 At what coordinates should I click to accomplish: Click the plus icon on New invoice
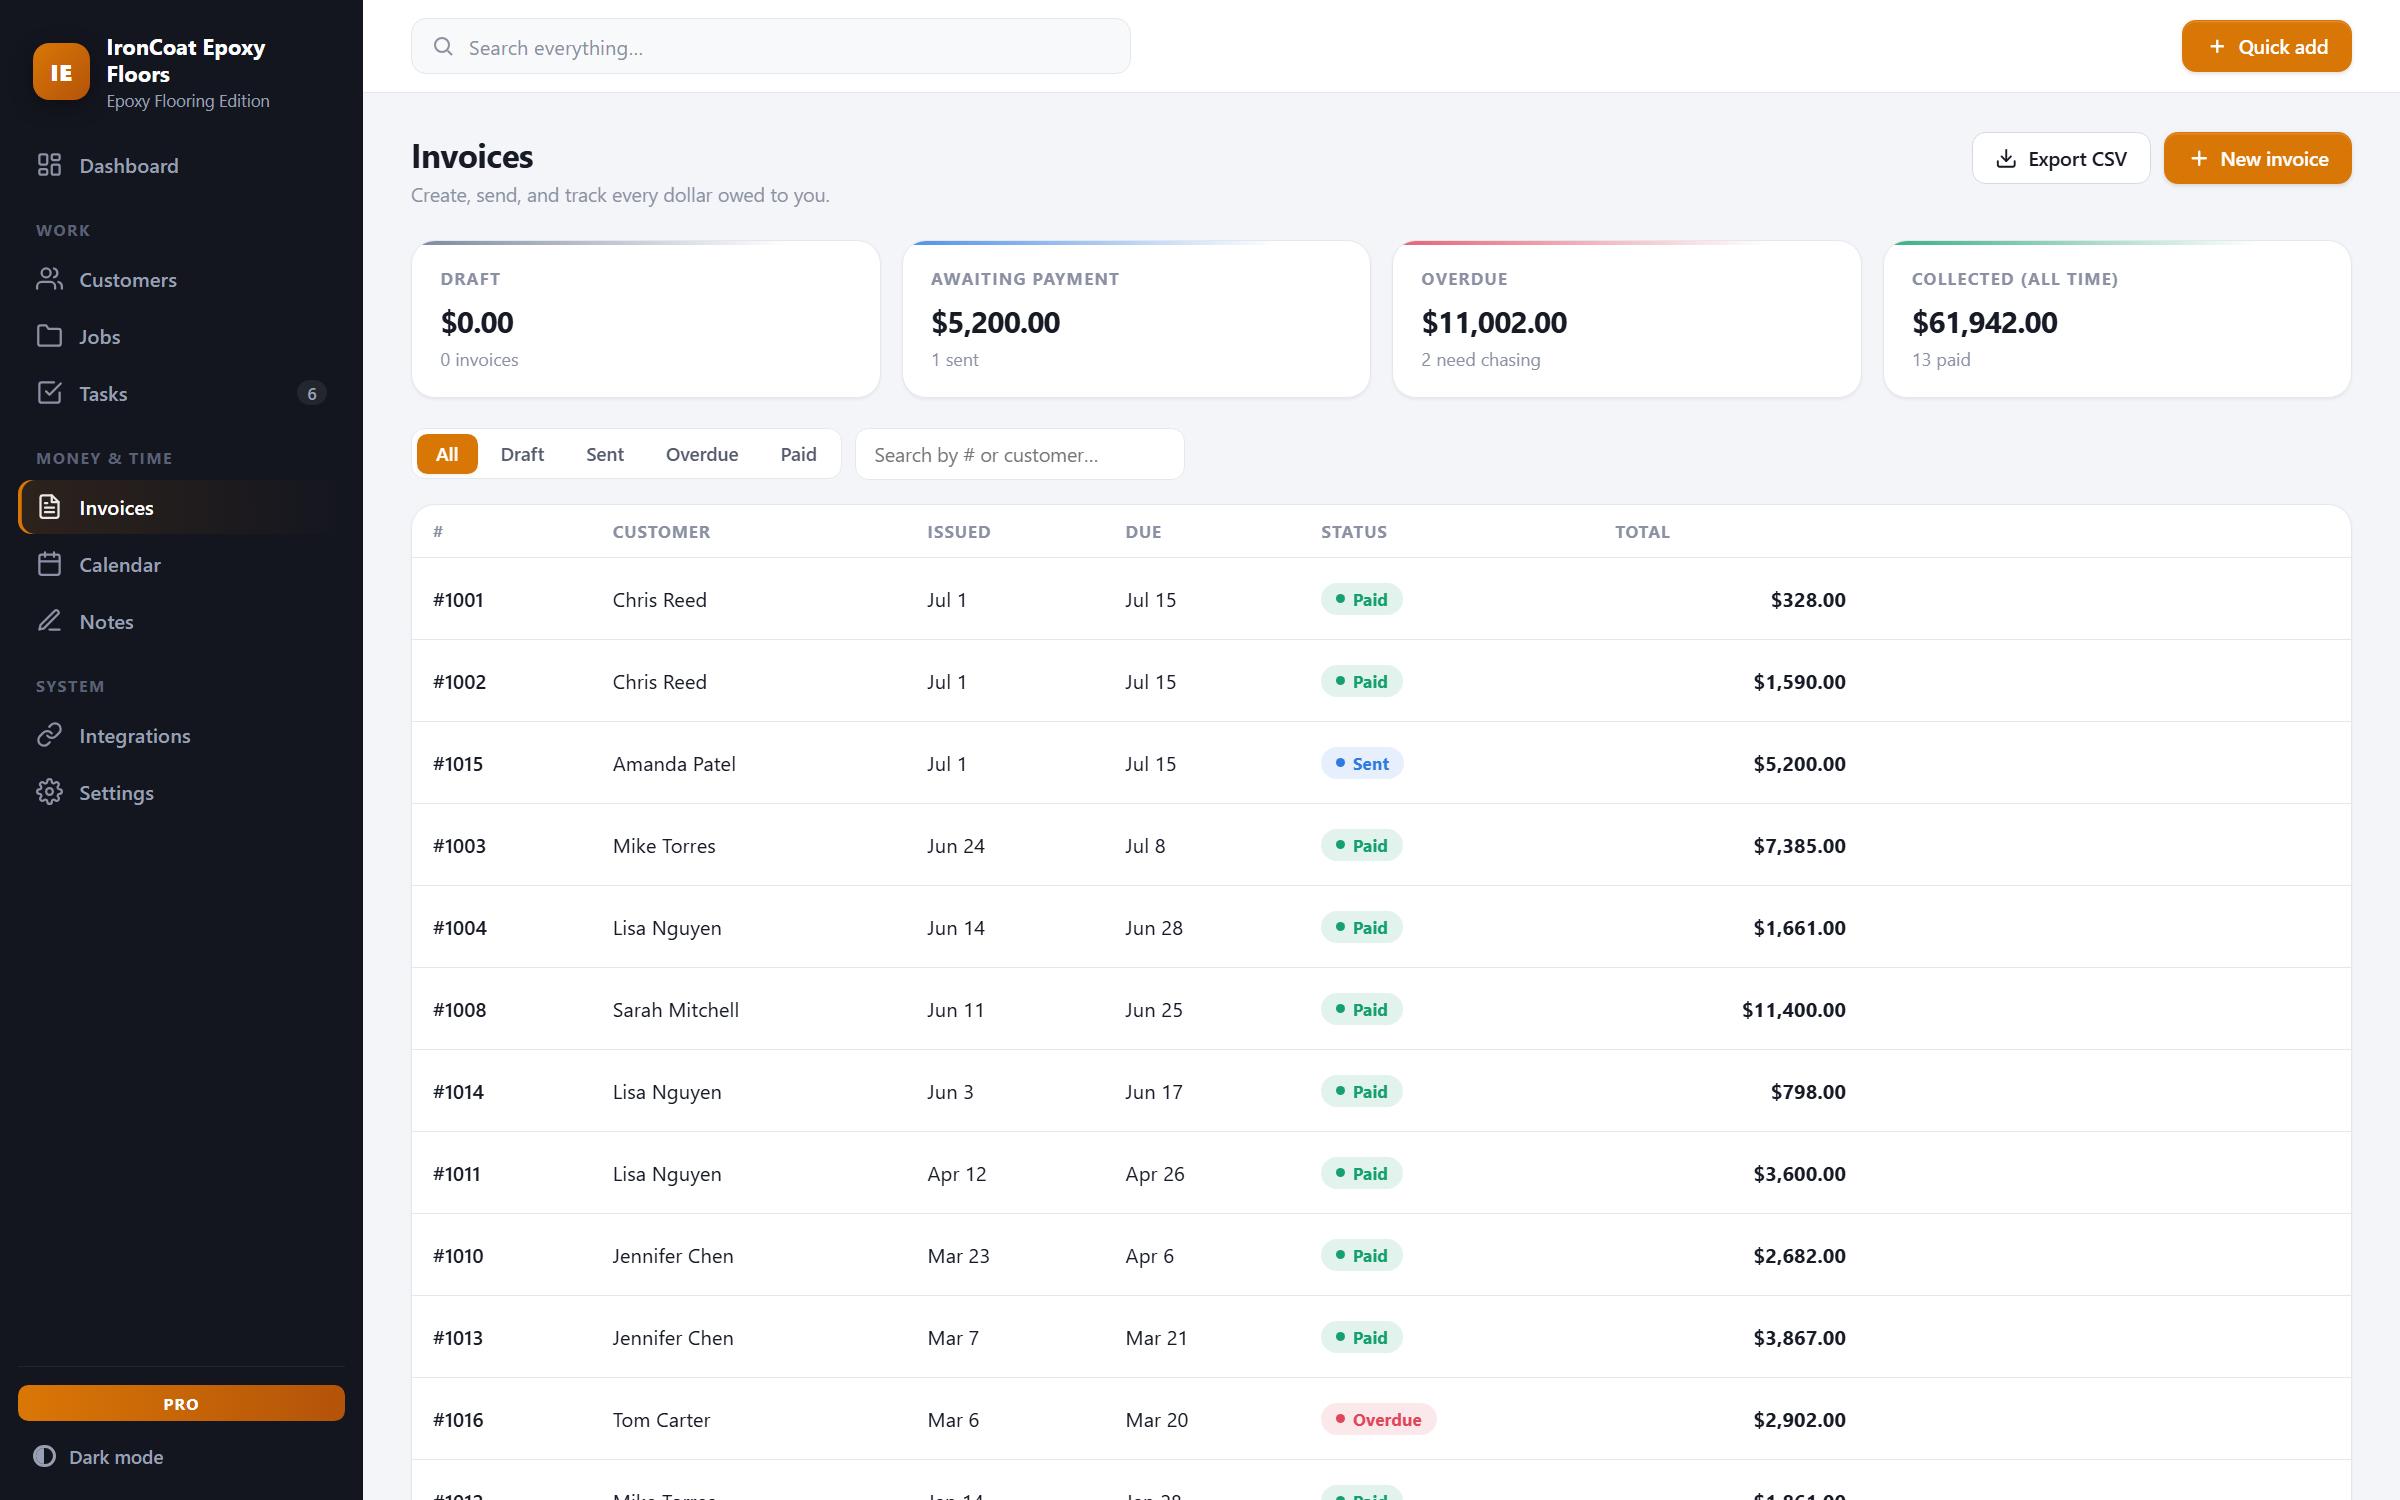[2199, 159]
